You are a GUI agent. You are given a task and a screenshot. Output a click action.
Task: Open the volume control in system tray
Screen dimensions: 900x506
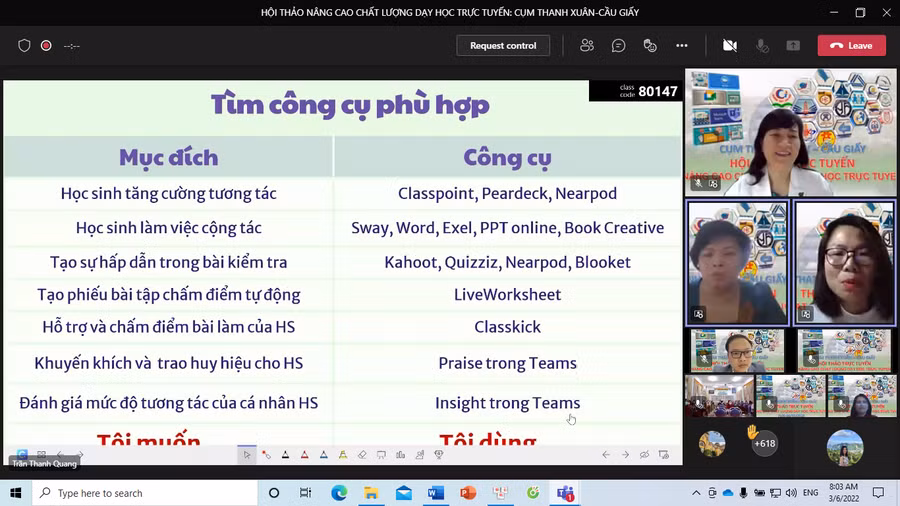[792, 493]
